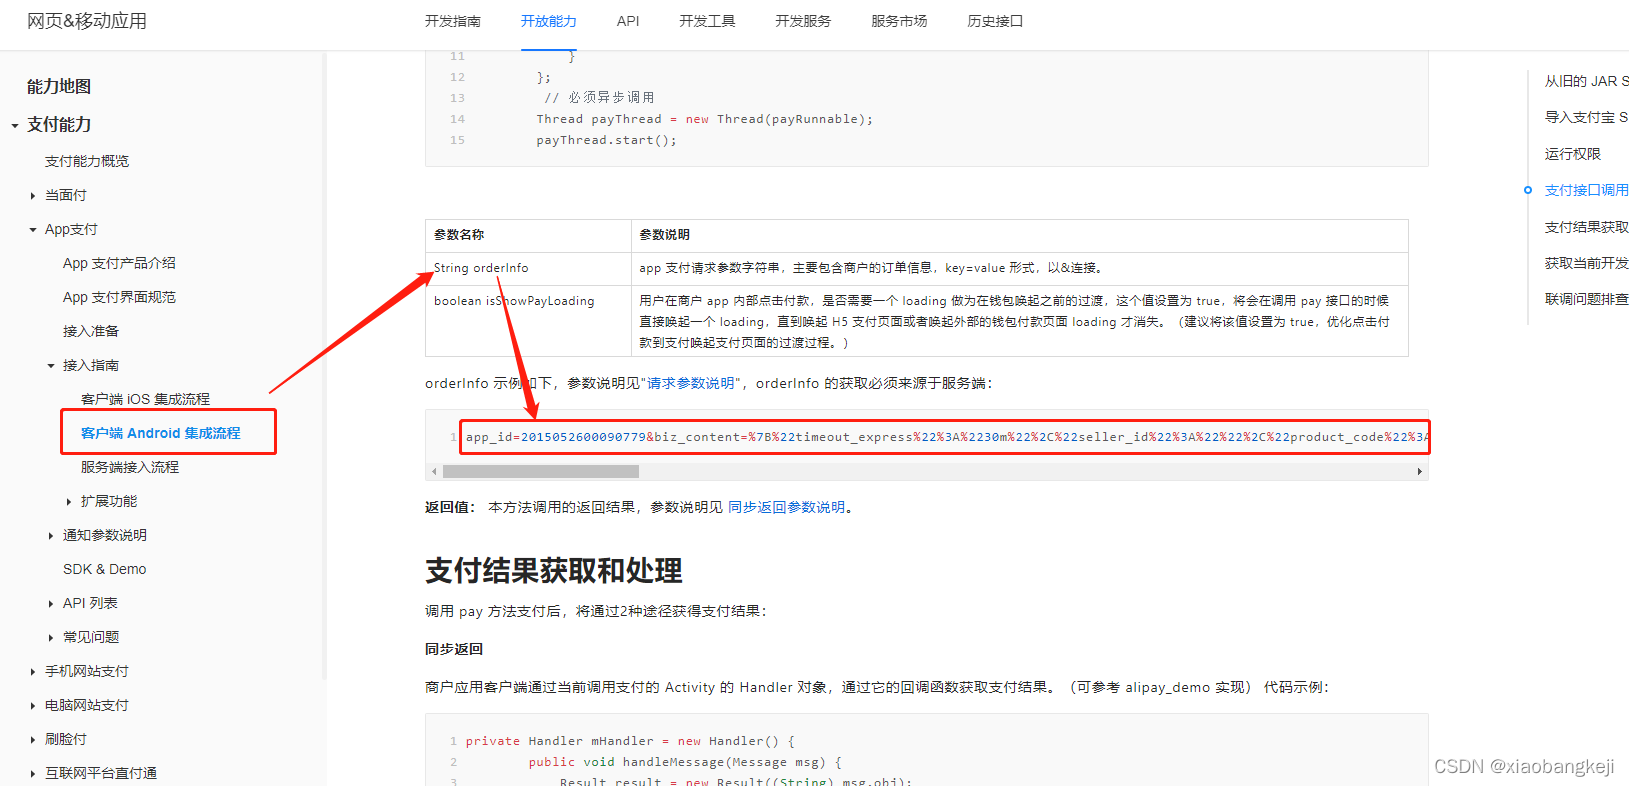1629x786 pixels.
Task: Click the 参数名称 table header
Action: pyautogui.click(x=528, y=235)
